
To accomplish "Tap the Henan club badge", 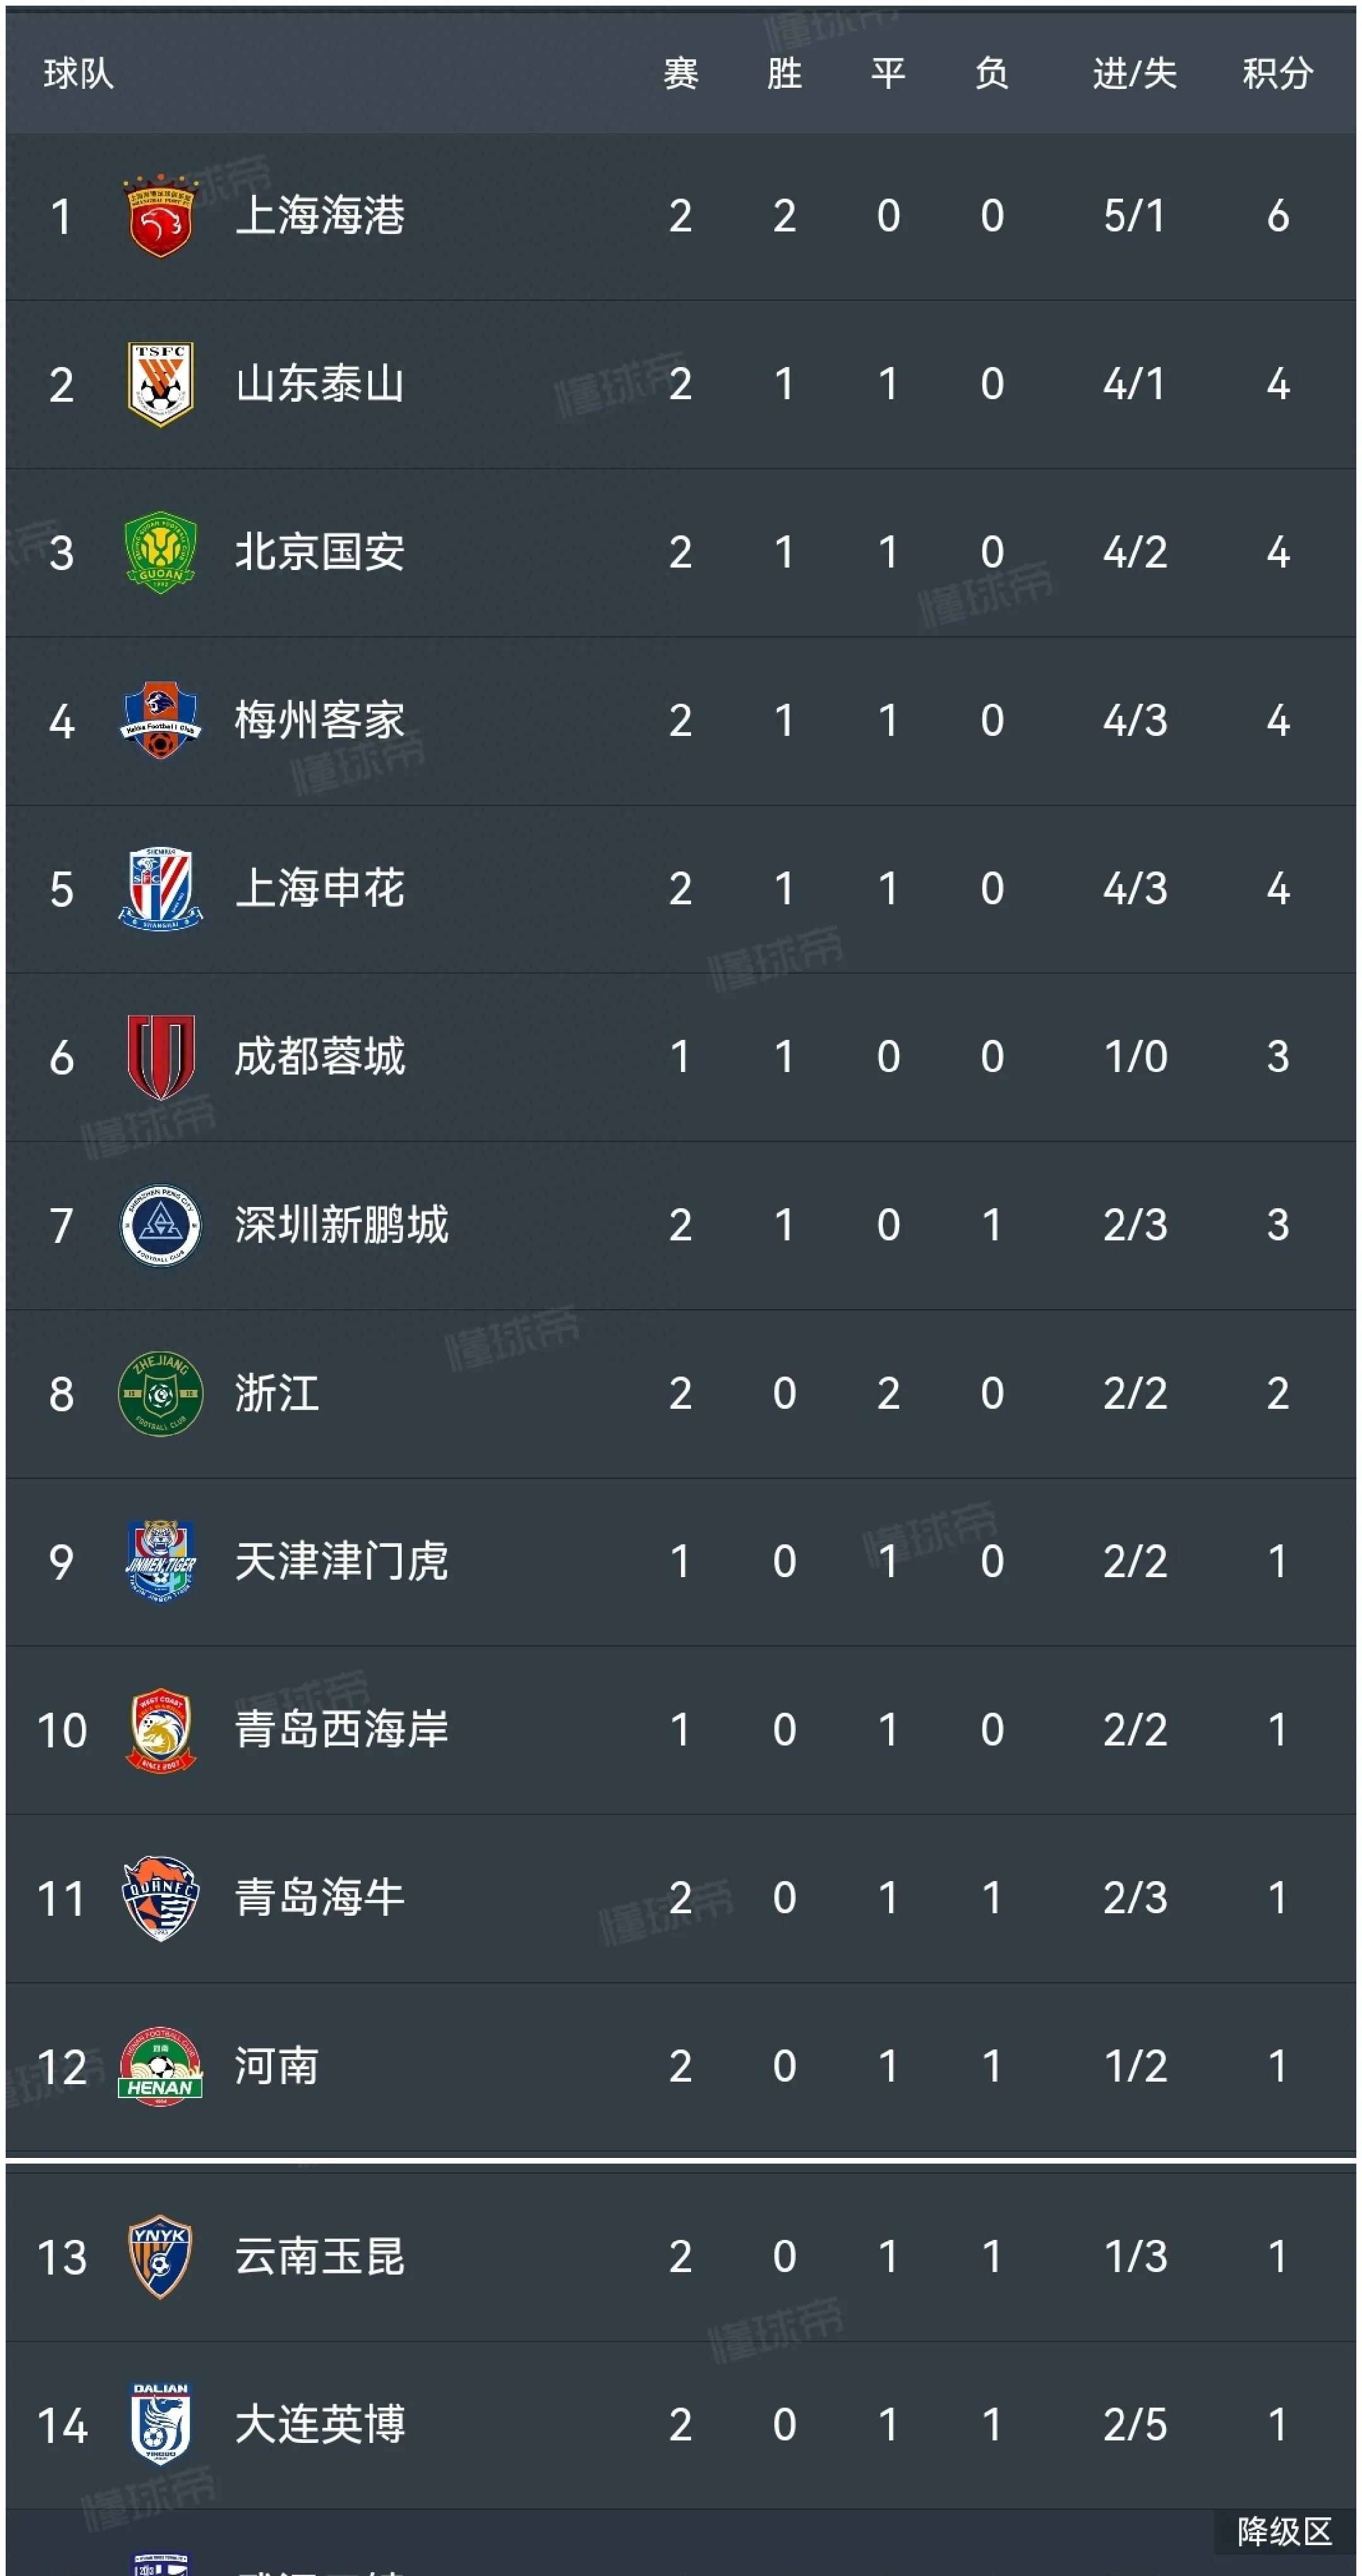I will pyautogui.click(x=160, y=2066).
